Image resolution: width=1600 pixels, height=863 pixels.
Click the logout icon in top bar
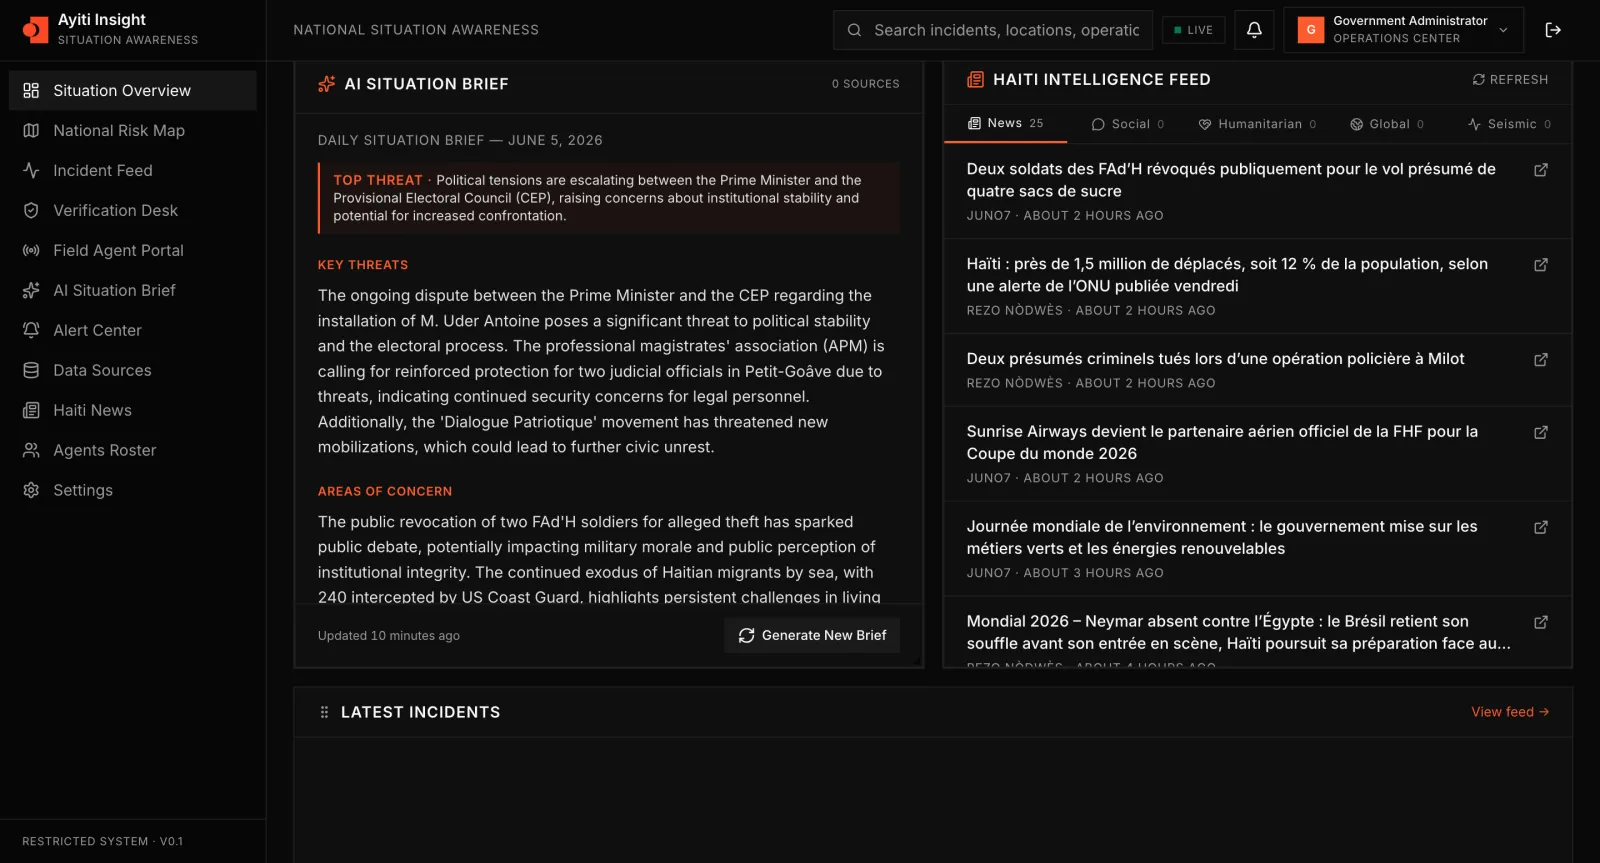[x=1553, y=30]
